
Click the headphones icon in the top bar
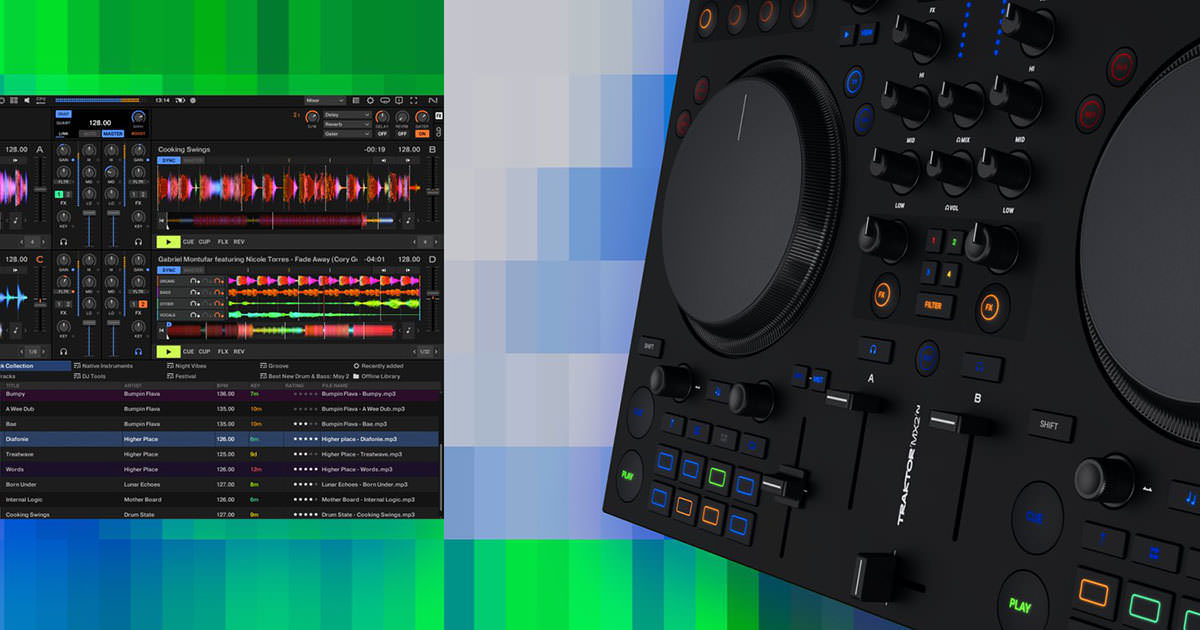386,101
